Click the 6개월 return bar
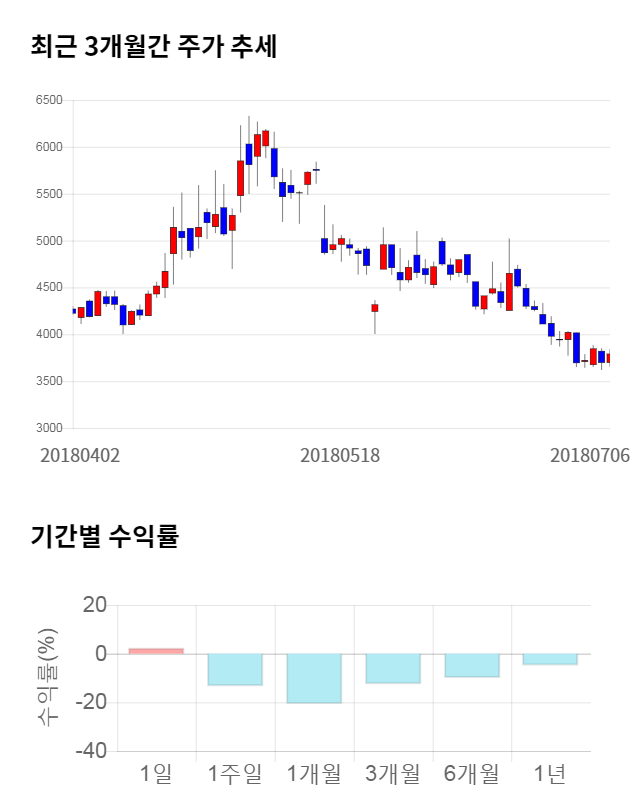The width and height of the screenshot is (640, 810). 472,665
